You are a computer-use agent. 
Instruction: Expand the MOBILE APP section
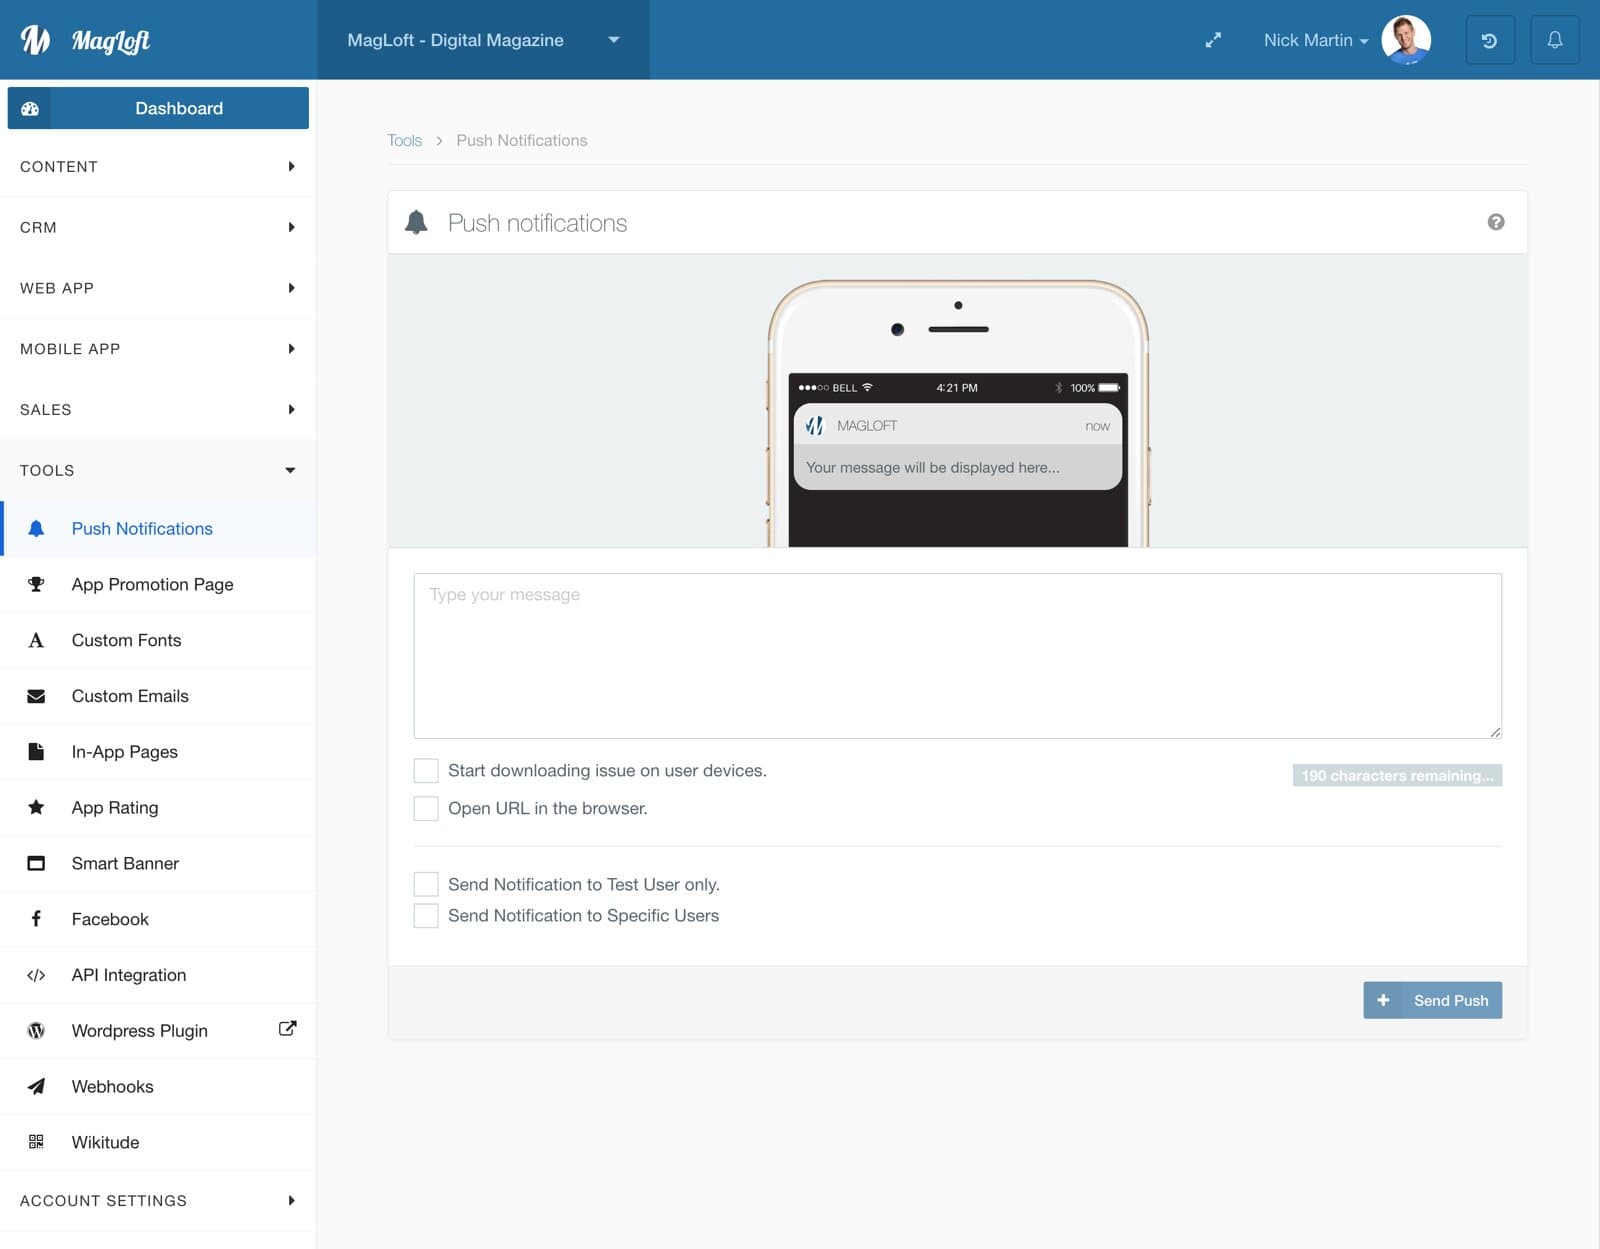tap(158, 349)
